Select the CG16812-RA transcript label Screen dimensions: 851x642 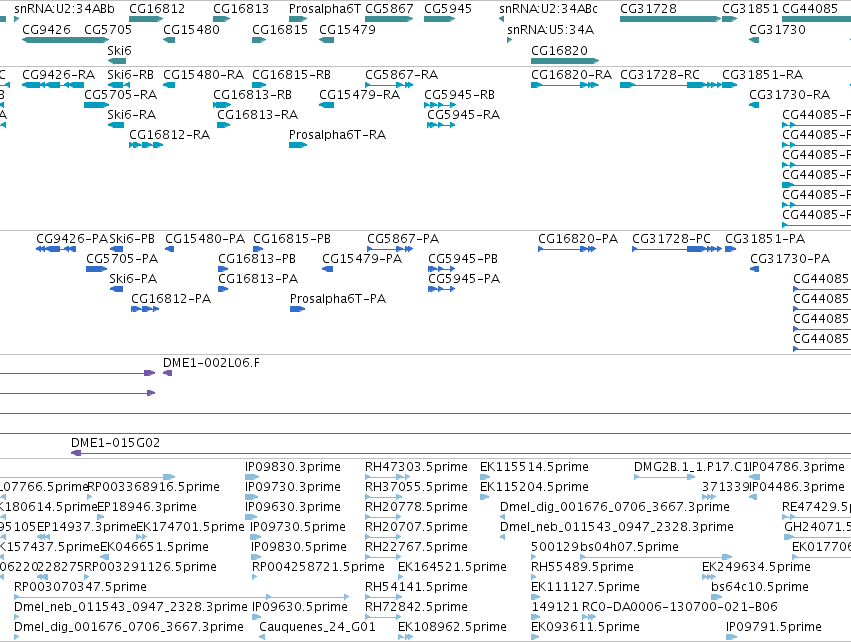click(x=169, y=135)
